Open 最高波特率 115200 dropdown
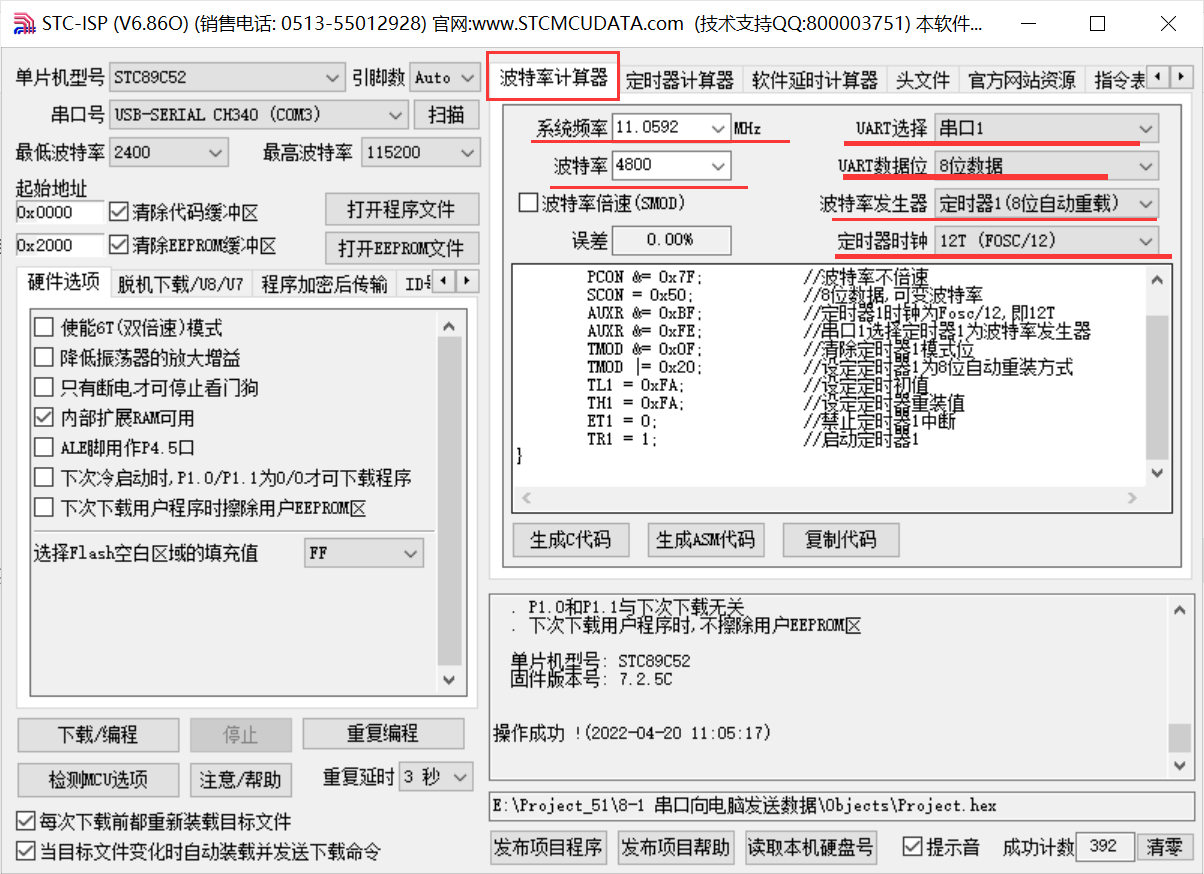The image size is (1204, 874). [x=420, y=152]
